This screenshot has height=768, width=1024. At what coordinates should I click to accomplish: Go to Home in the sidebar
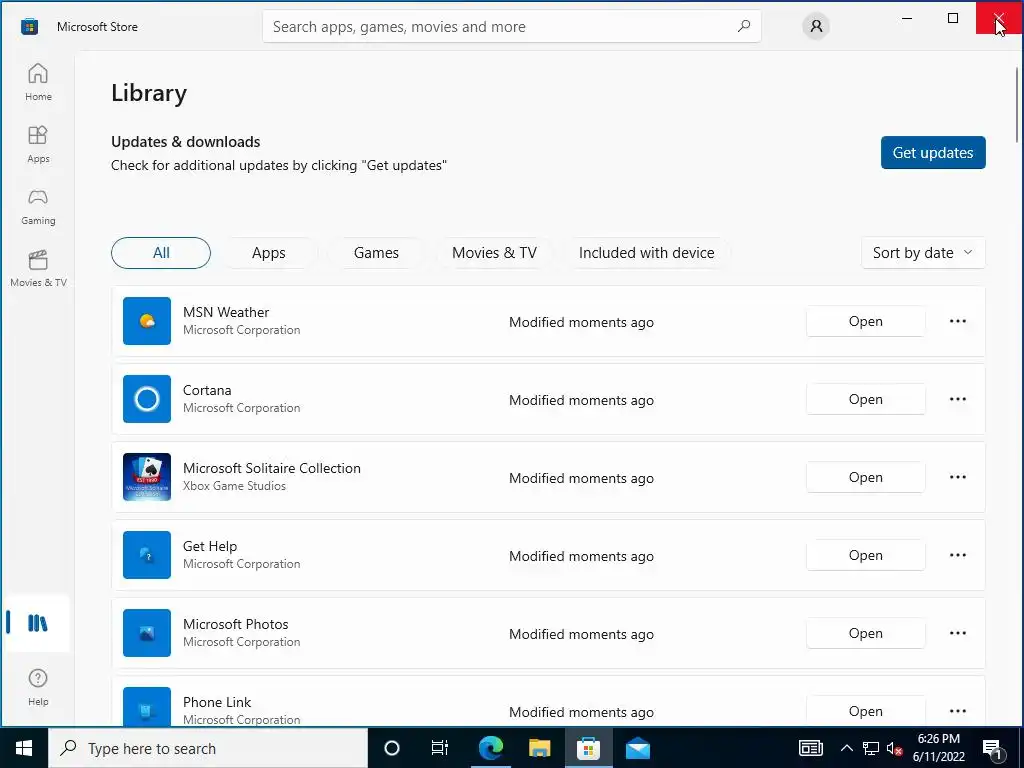coord(38,82)
